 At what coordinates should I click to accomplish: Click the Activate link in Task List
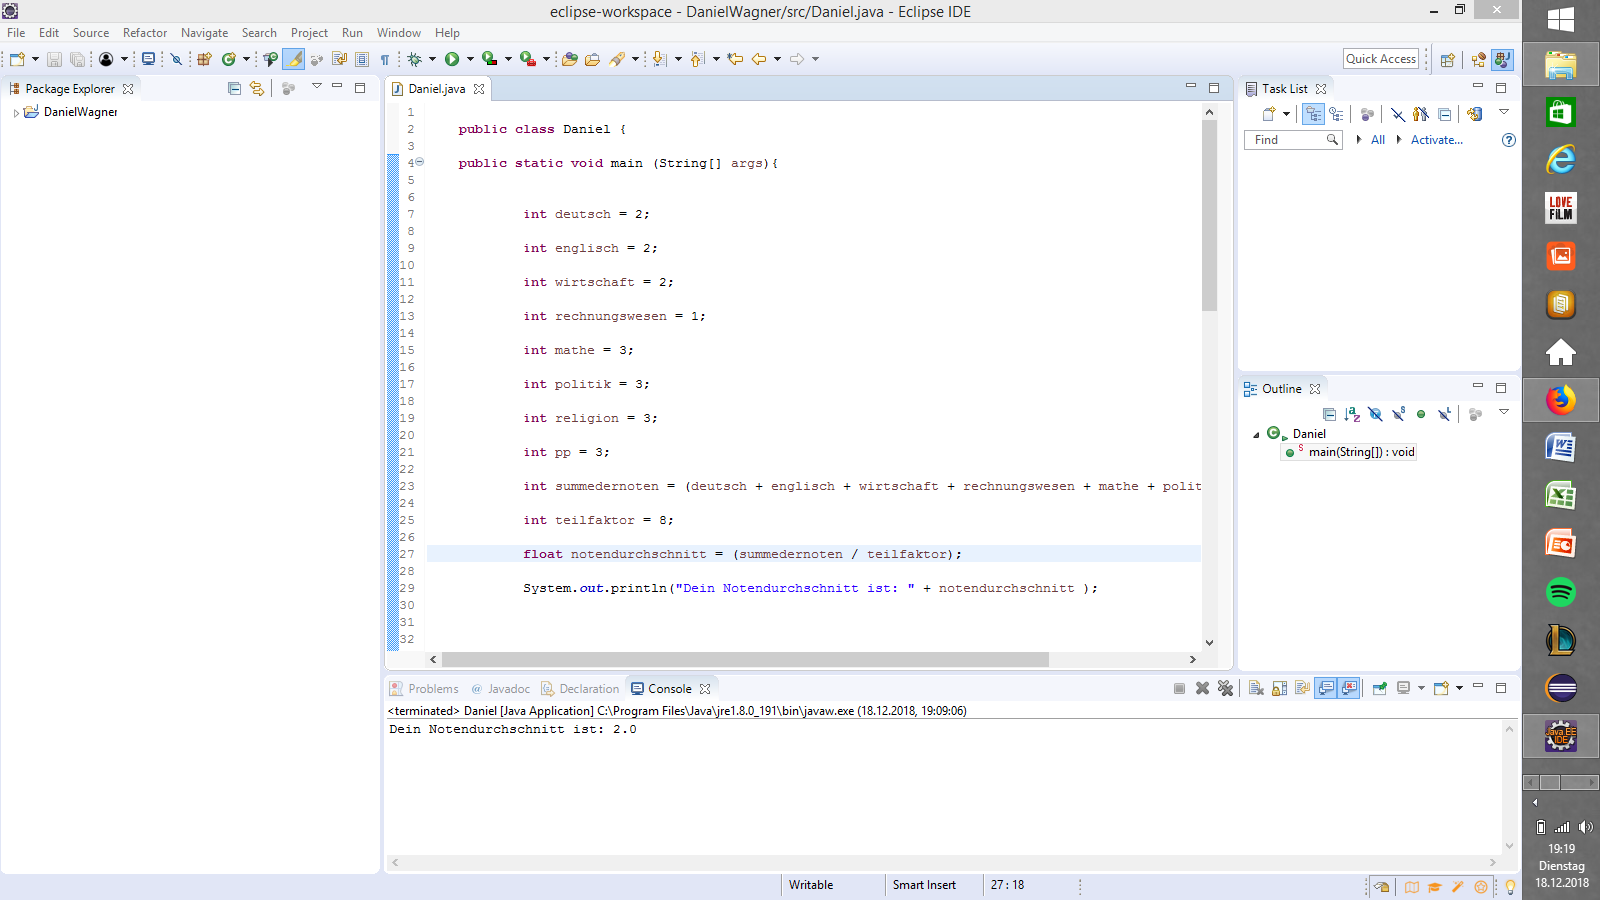point(1437,140)
